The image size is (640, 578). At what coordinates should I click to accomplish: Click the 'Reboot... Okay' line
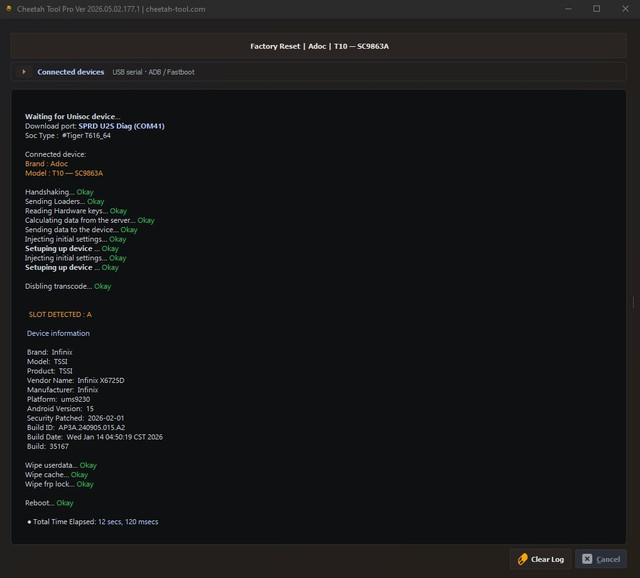pos(49,502)
